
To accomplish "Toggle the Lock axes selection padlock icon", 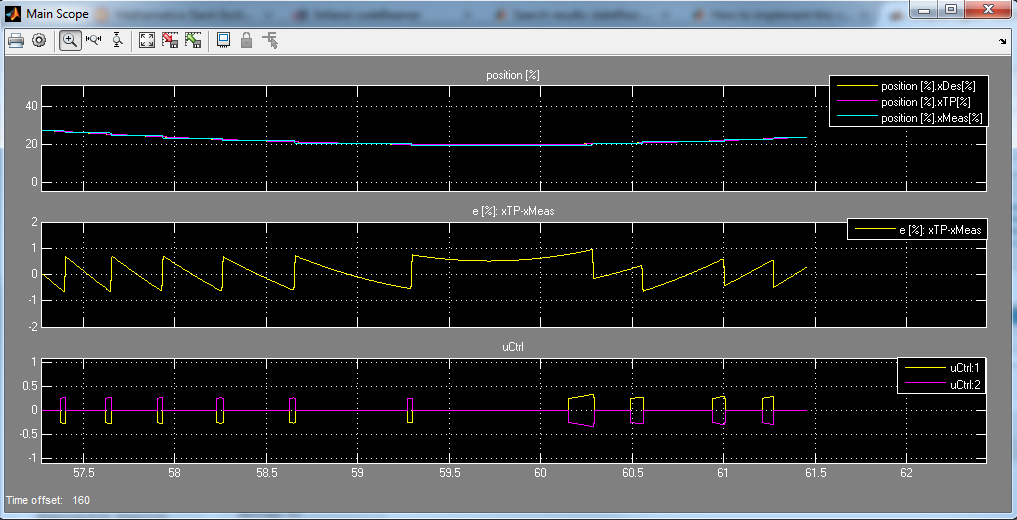I will click(246, 41).
